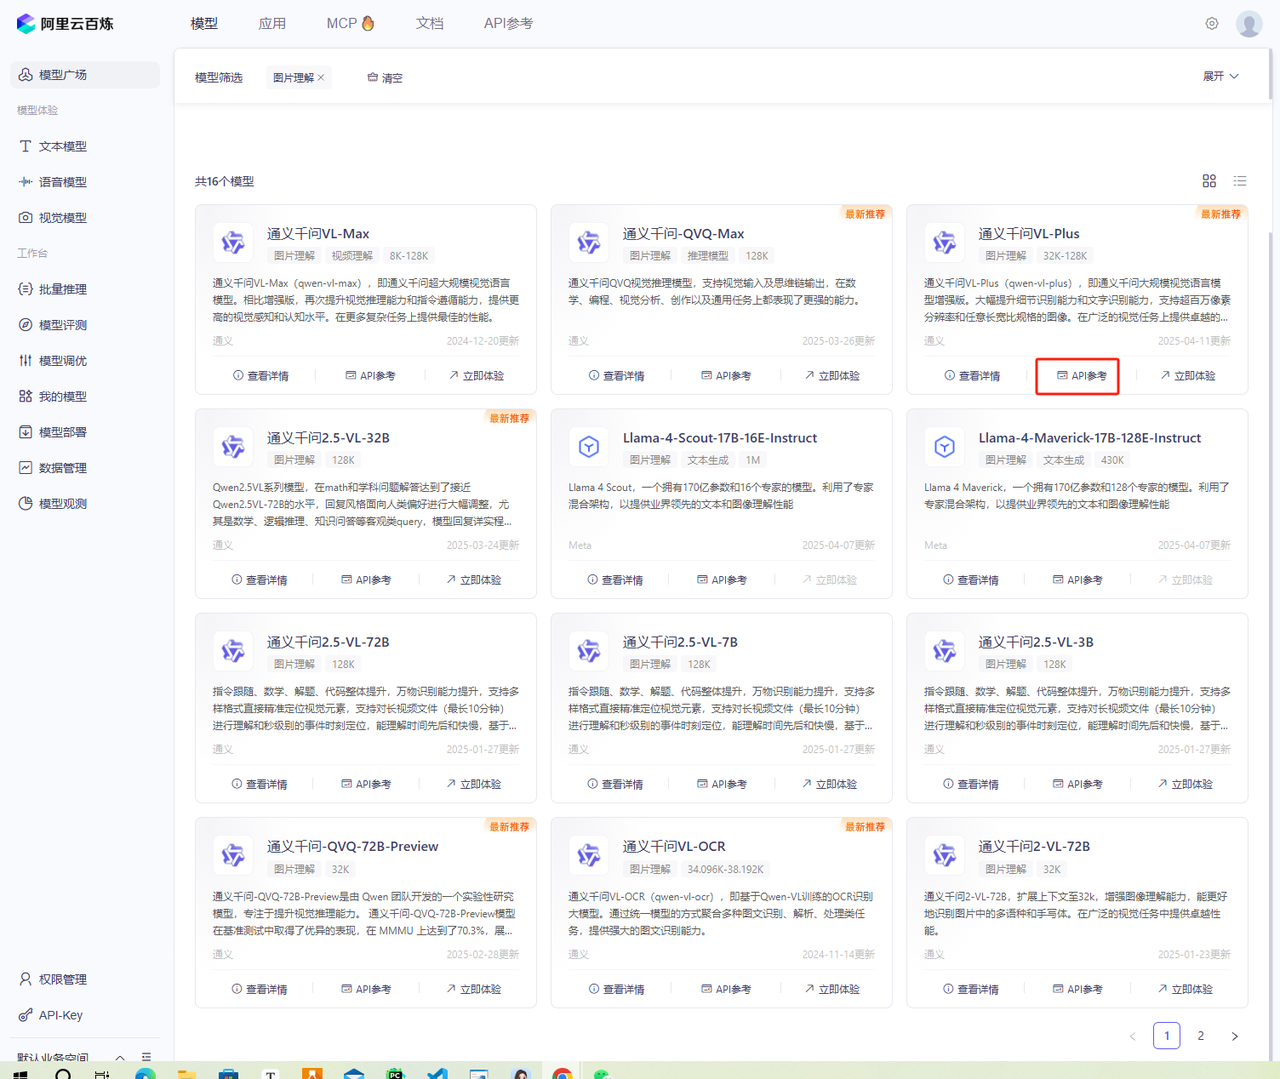Open the user avatar menu
Image resolution: width=1280 pixels, height=1079 pixels.
coord(1249,23)
